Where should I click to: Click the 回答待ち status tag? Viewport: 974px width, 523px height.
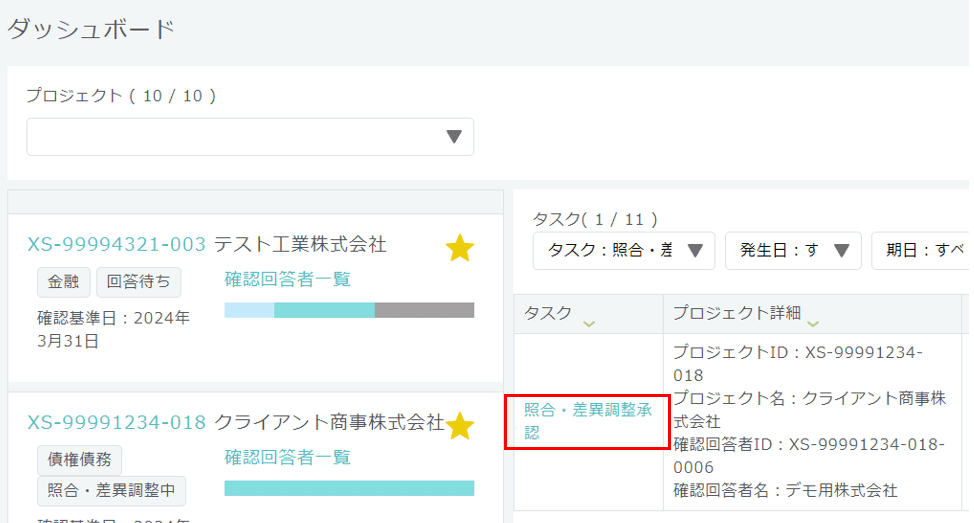coord(139,282)
